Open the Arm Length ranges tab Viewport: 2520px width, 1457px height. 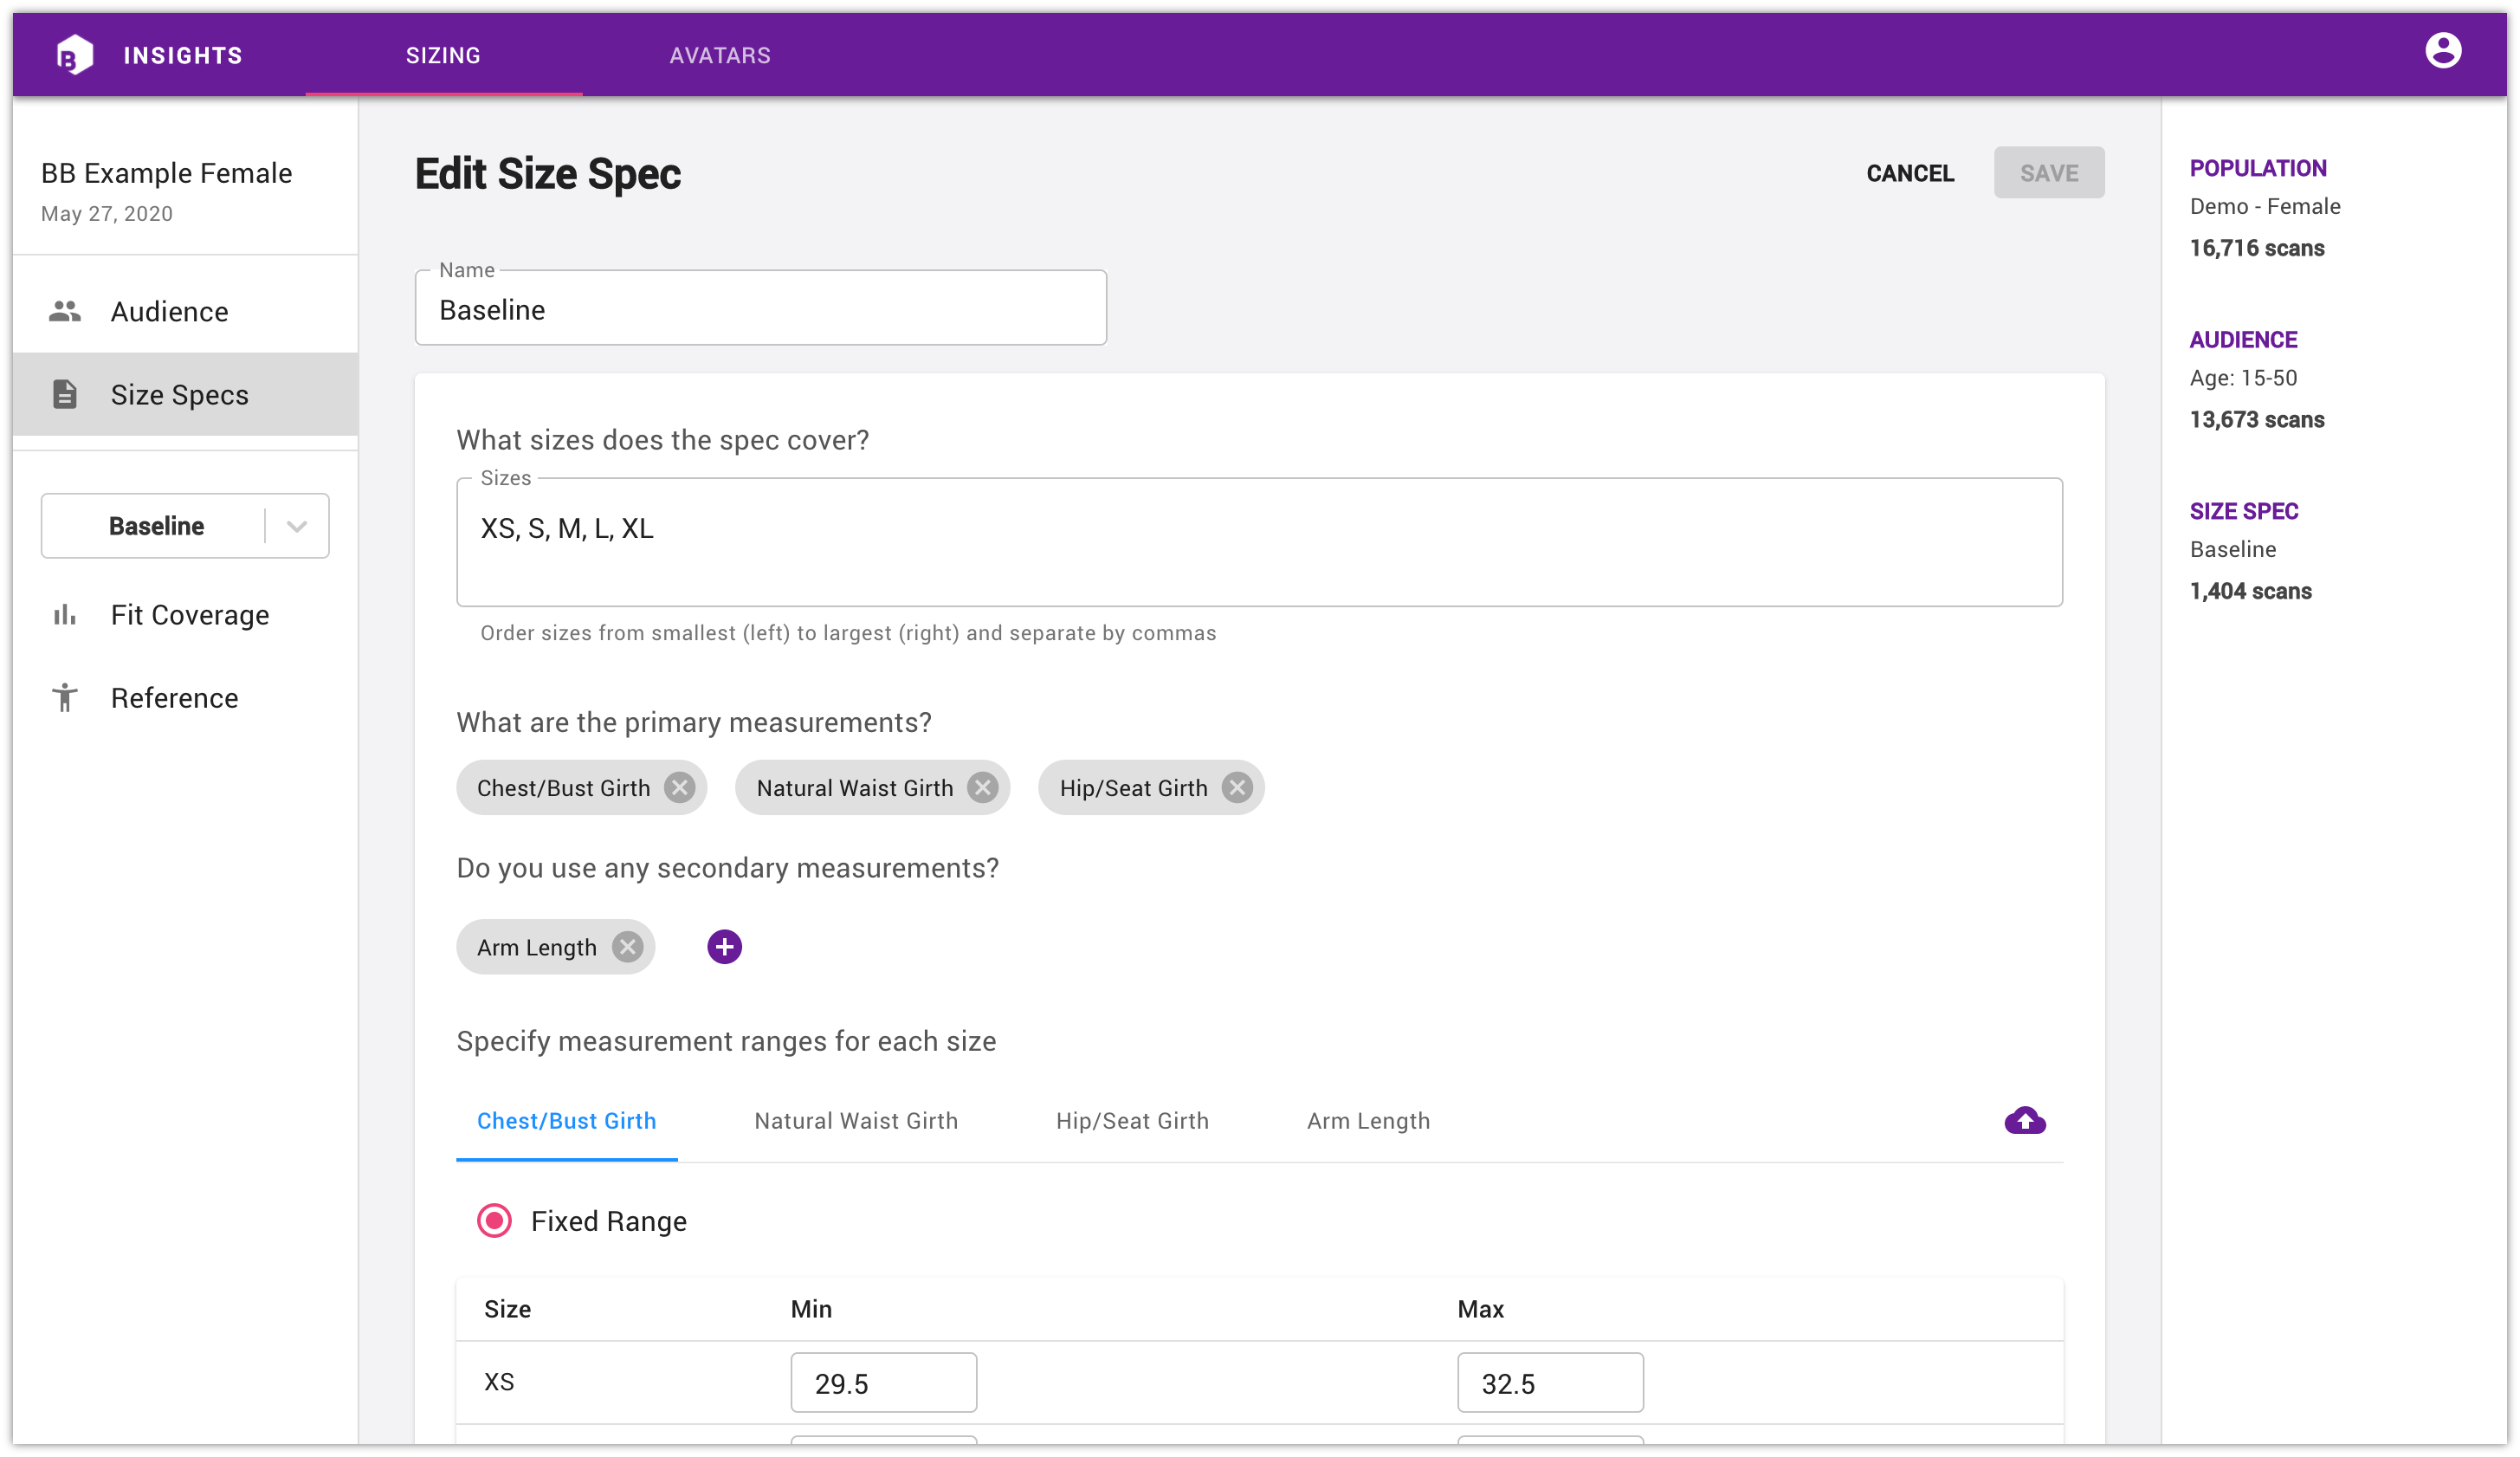click(1368, 1121)
